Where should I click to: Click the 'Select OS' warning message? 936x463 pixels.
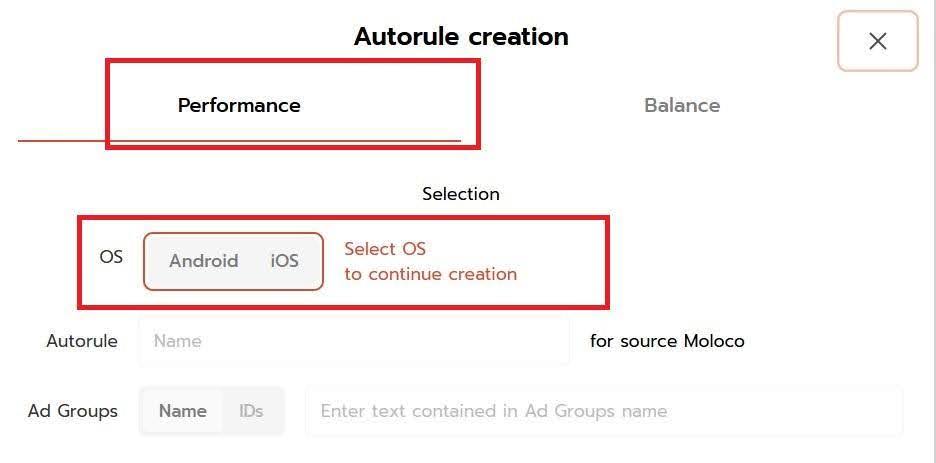[x=385, y=249]
